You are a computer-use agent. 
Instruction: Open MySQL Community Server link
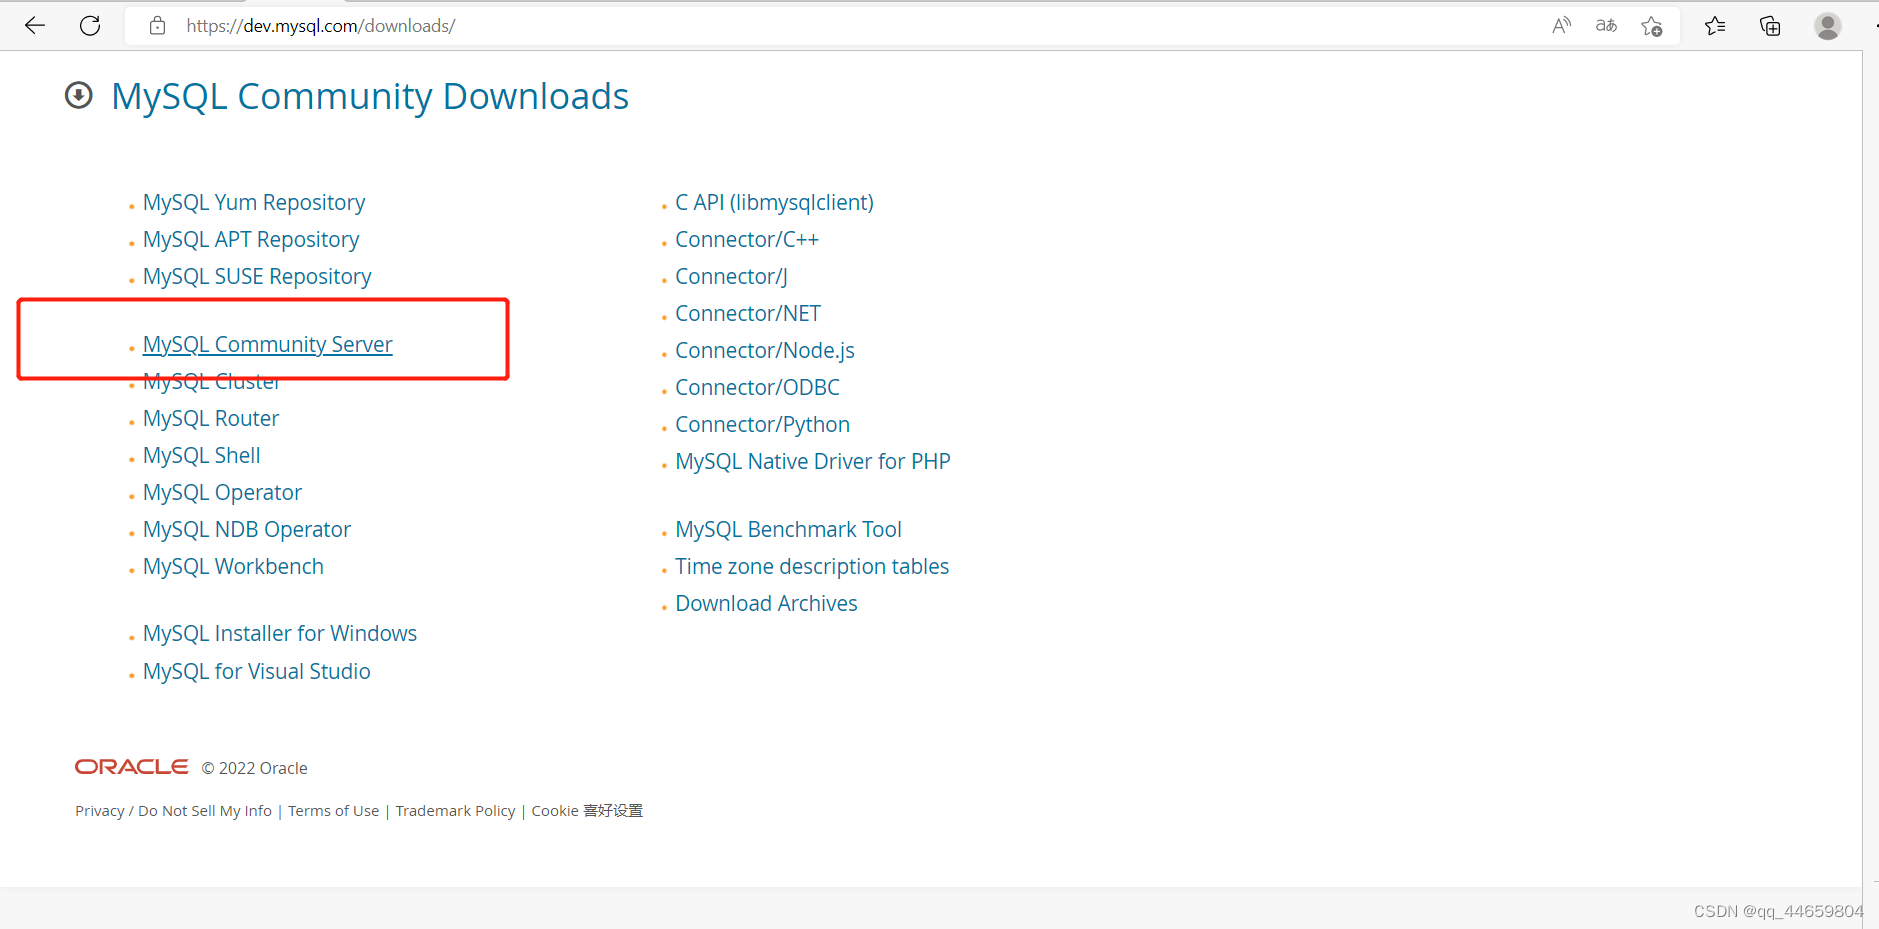268,345
